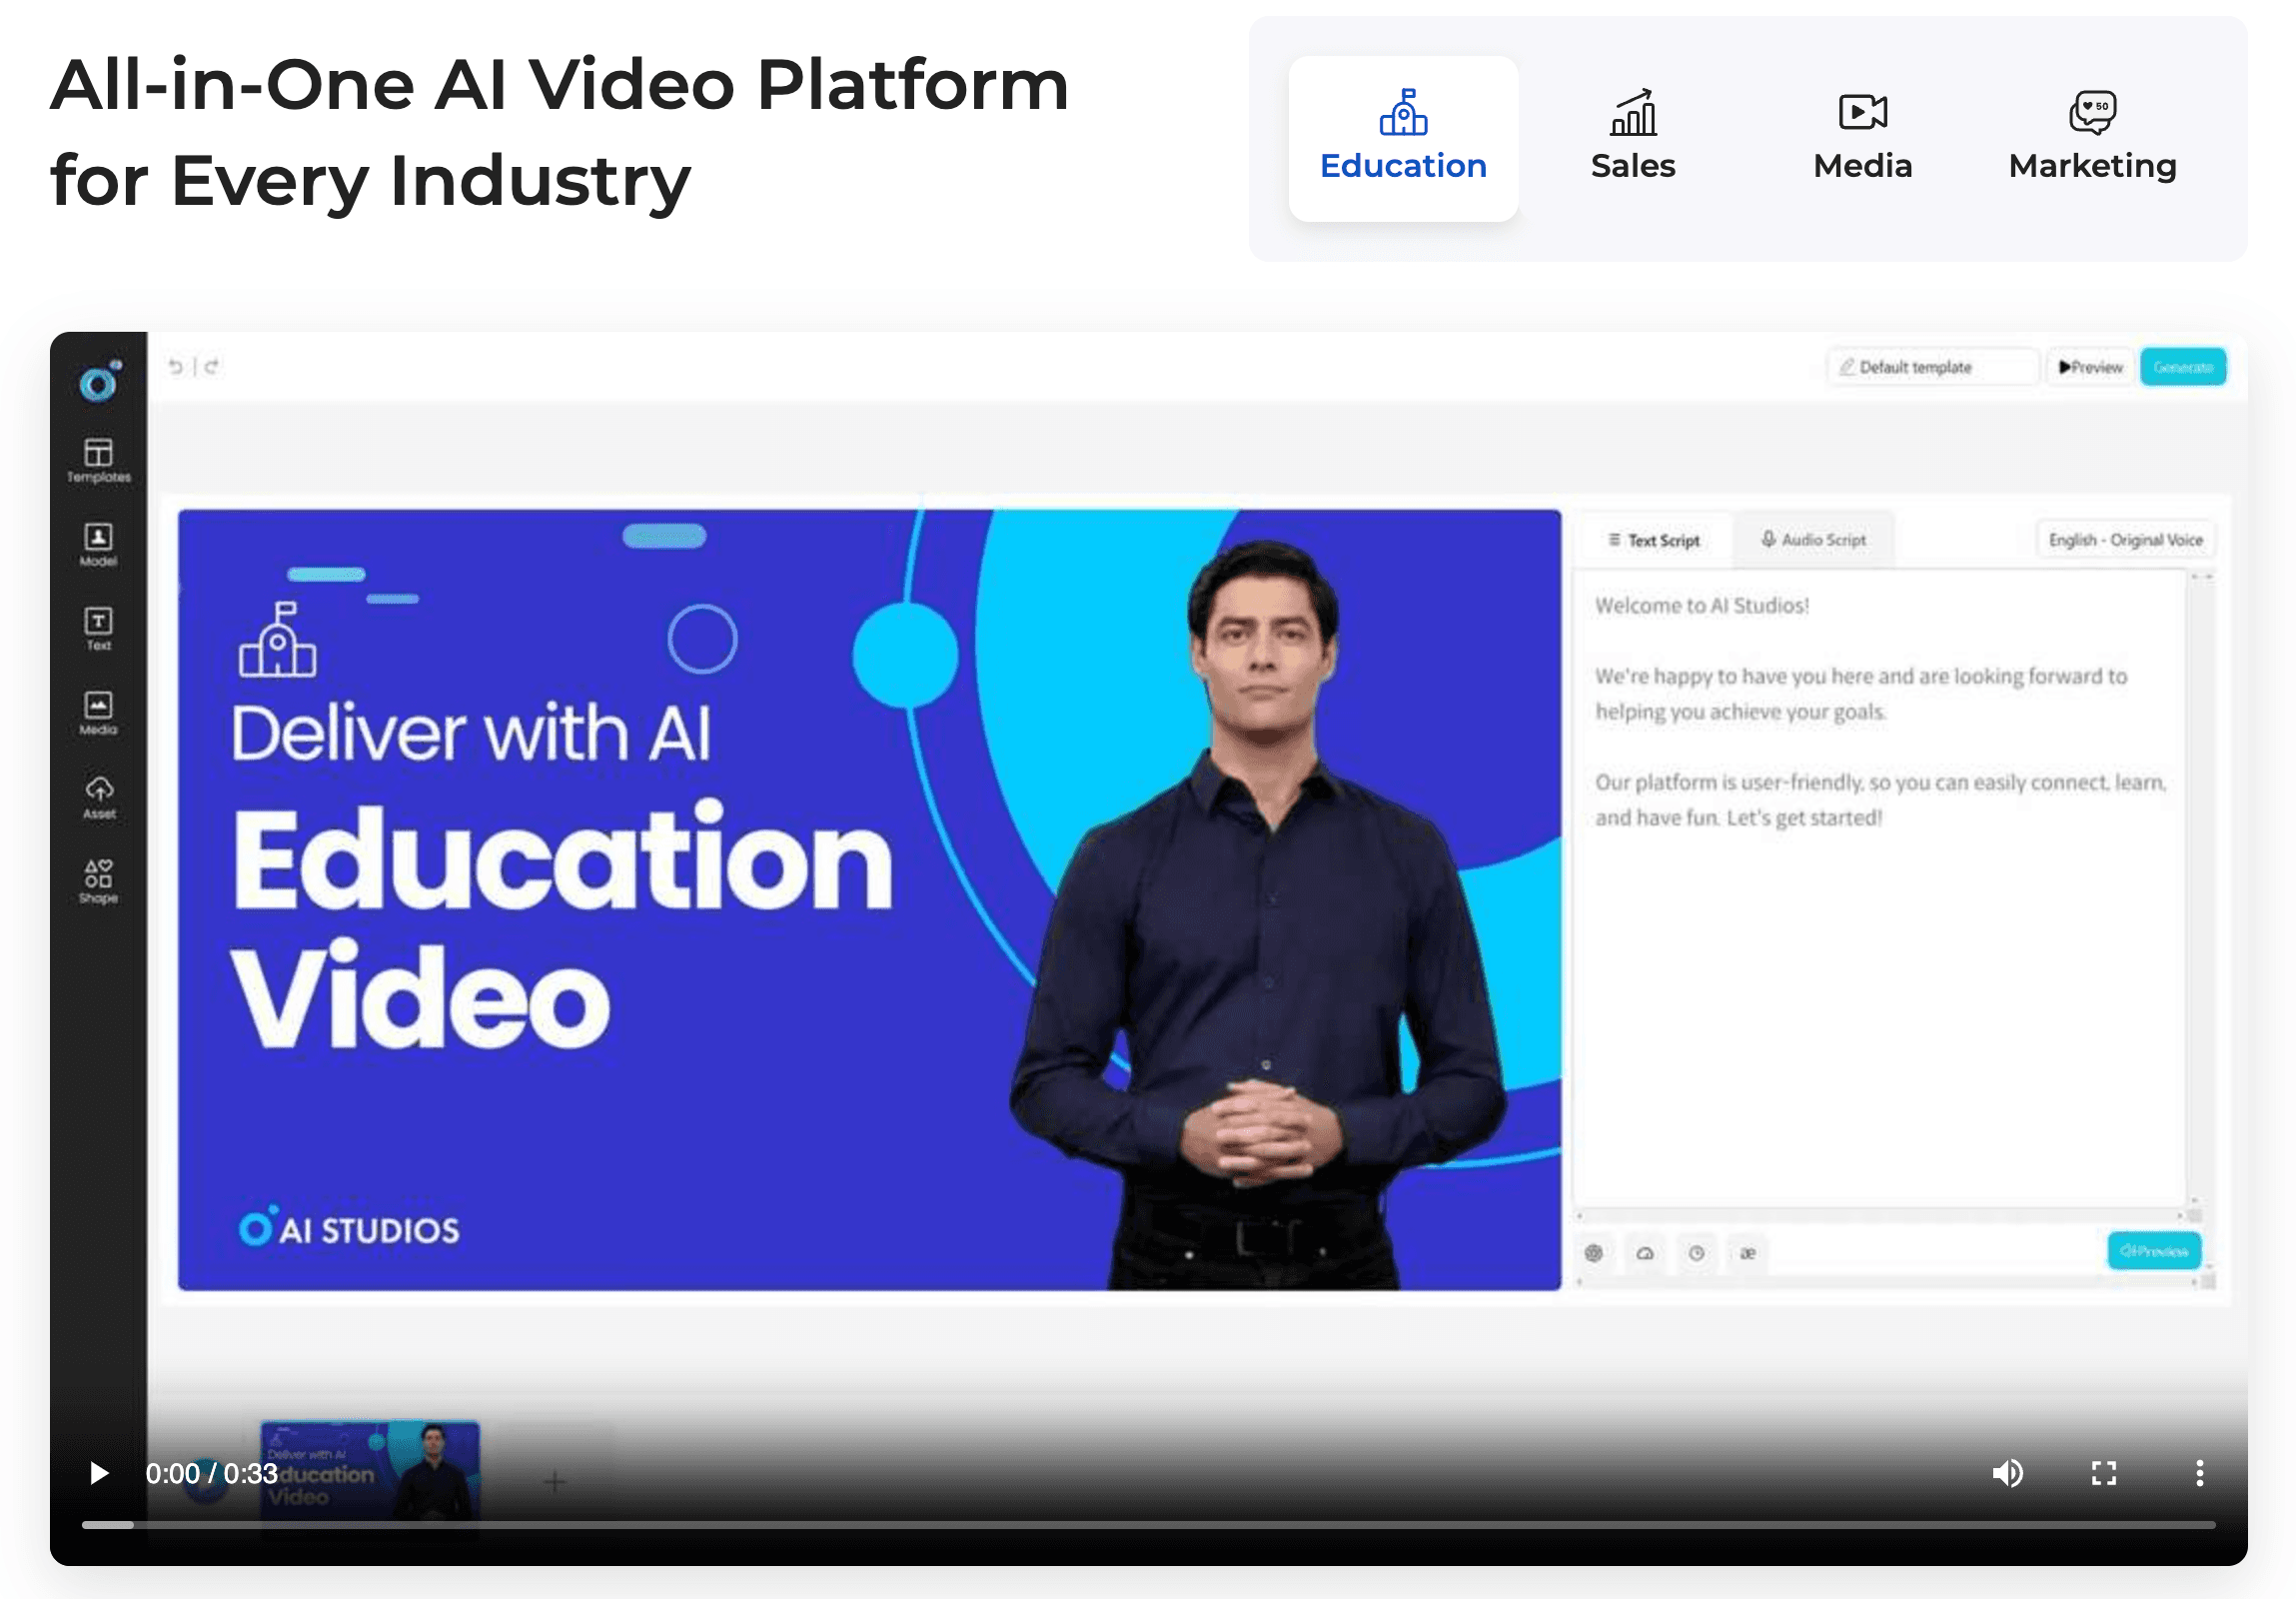Open the Shape panel in the editor sidebar
The height and width of the screenshot is (1599, 2296).
coord(98,881)
